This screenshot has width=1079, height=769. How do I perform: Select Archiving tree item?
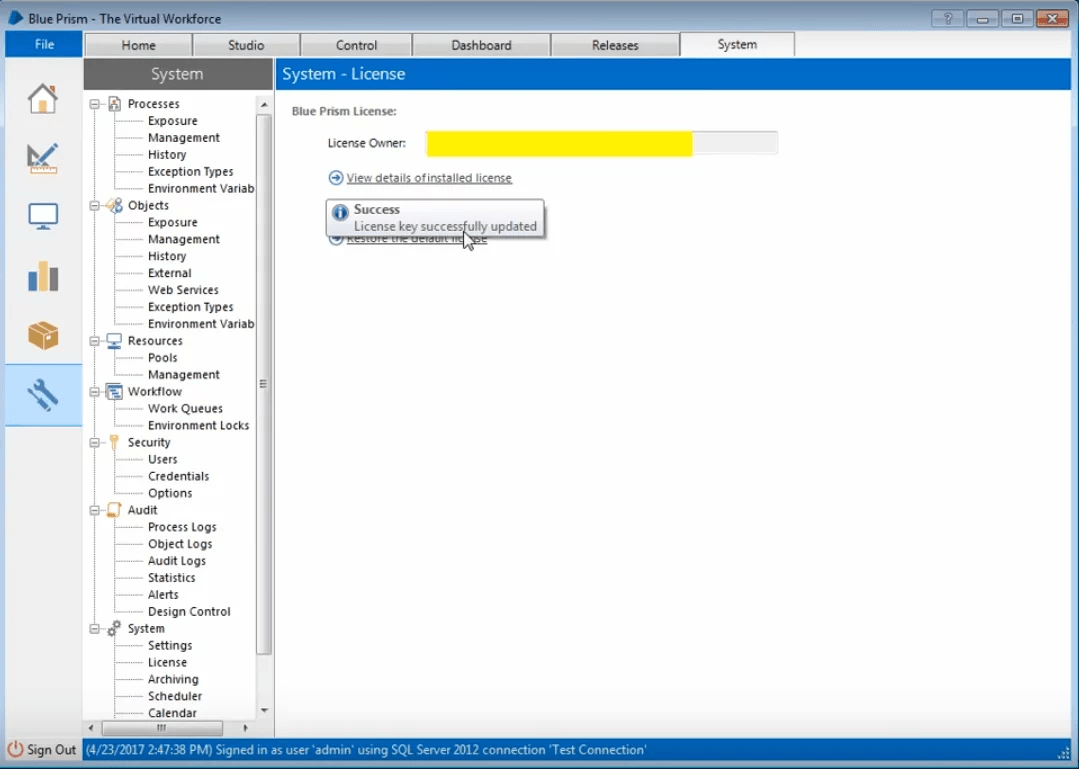pos(173,679)
